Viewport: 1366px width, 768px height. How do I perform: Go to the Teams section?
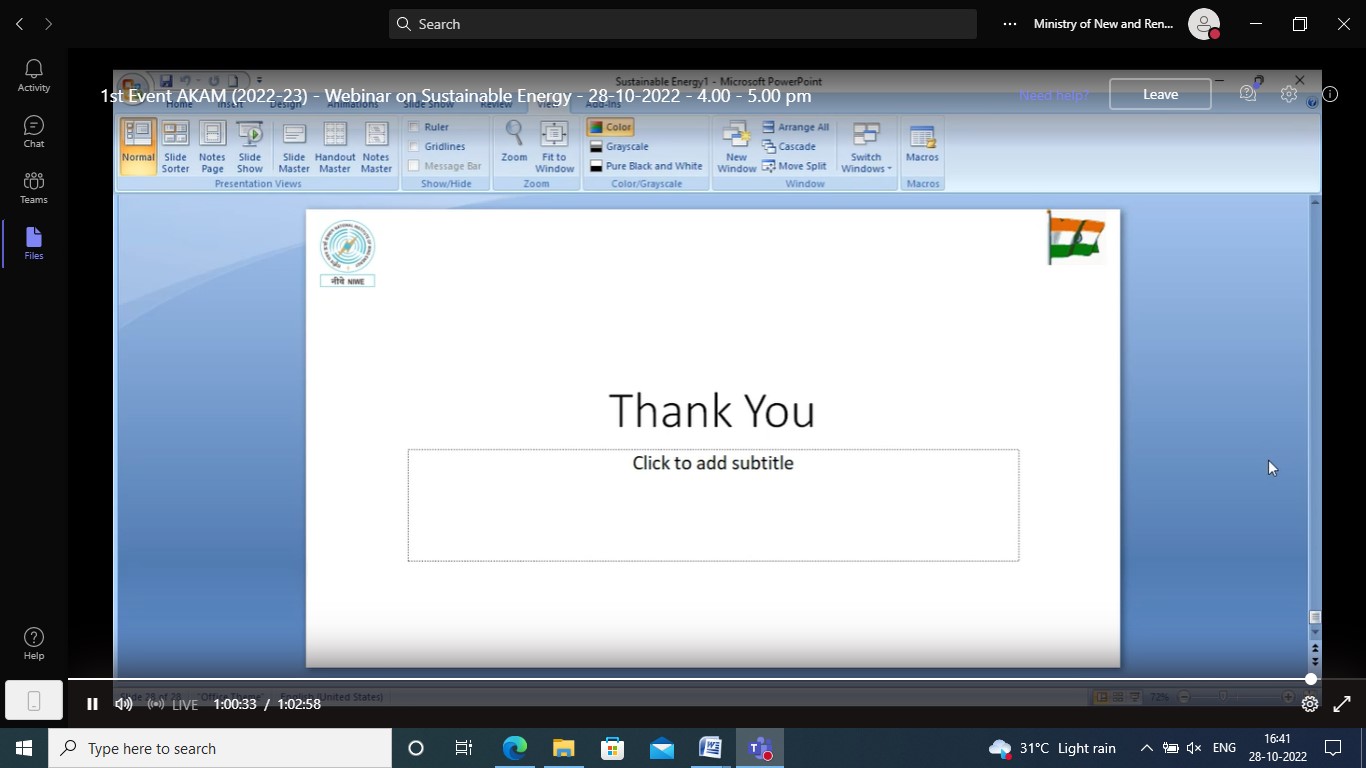tap(33, 187)
